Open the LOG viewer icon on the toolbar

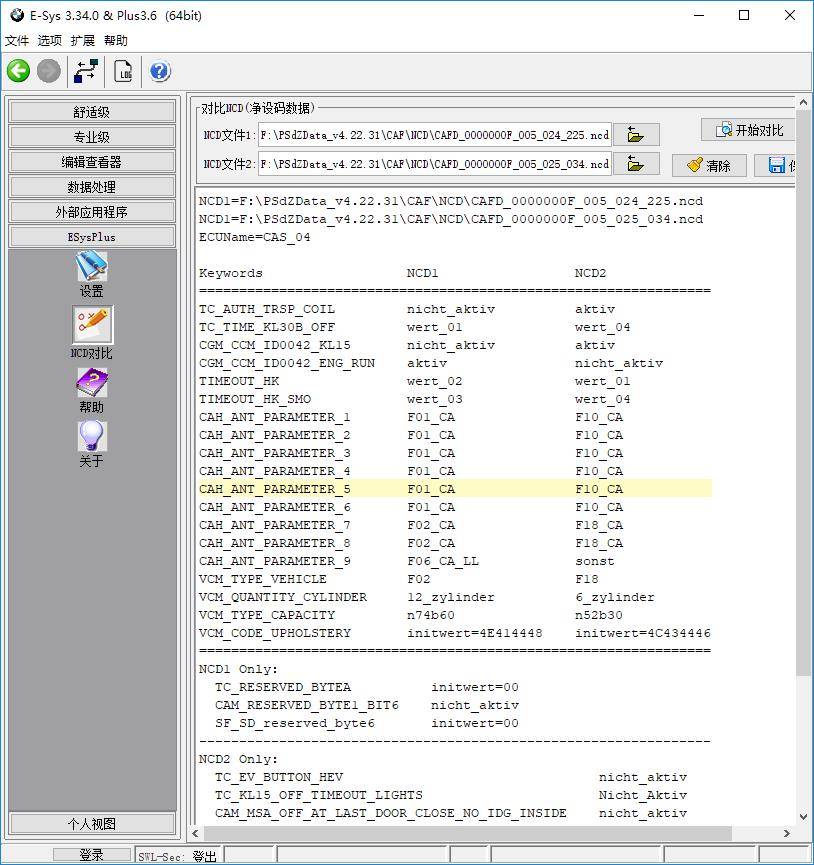(122, 71)
